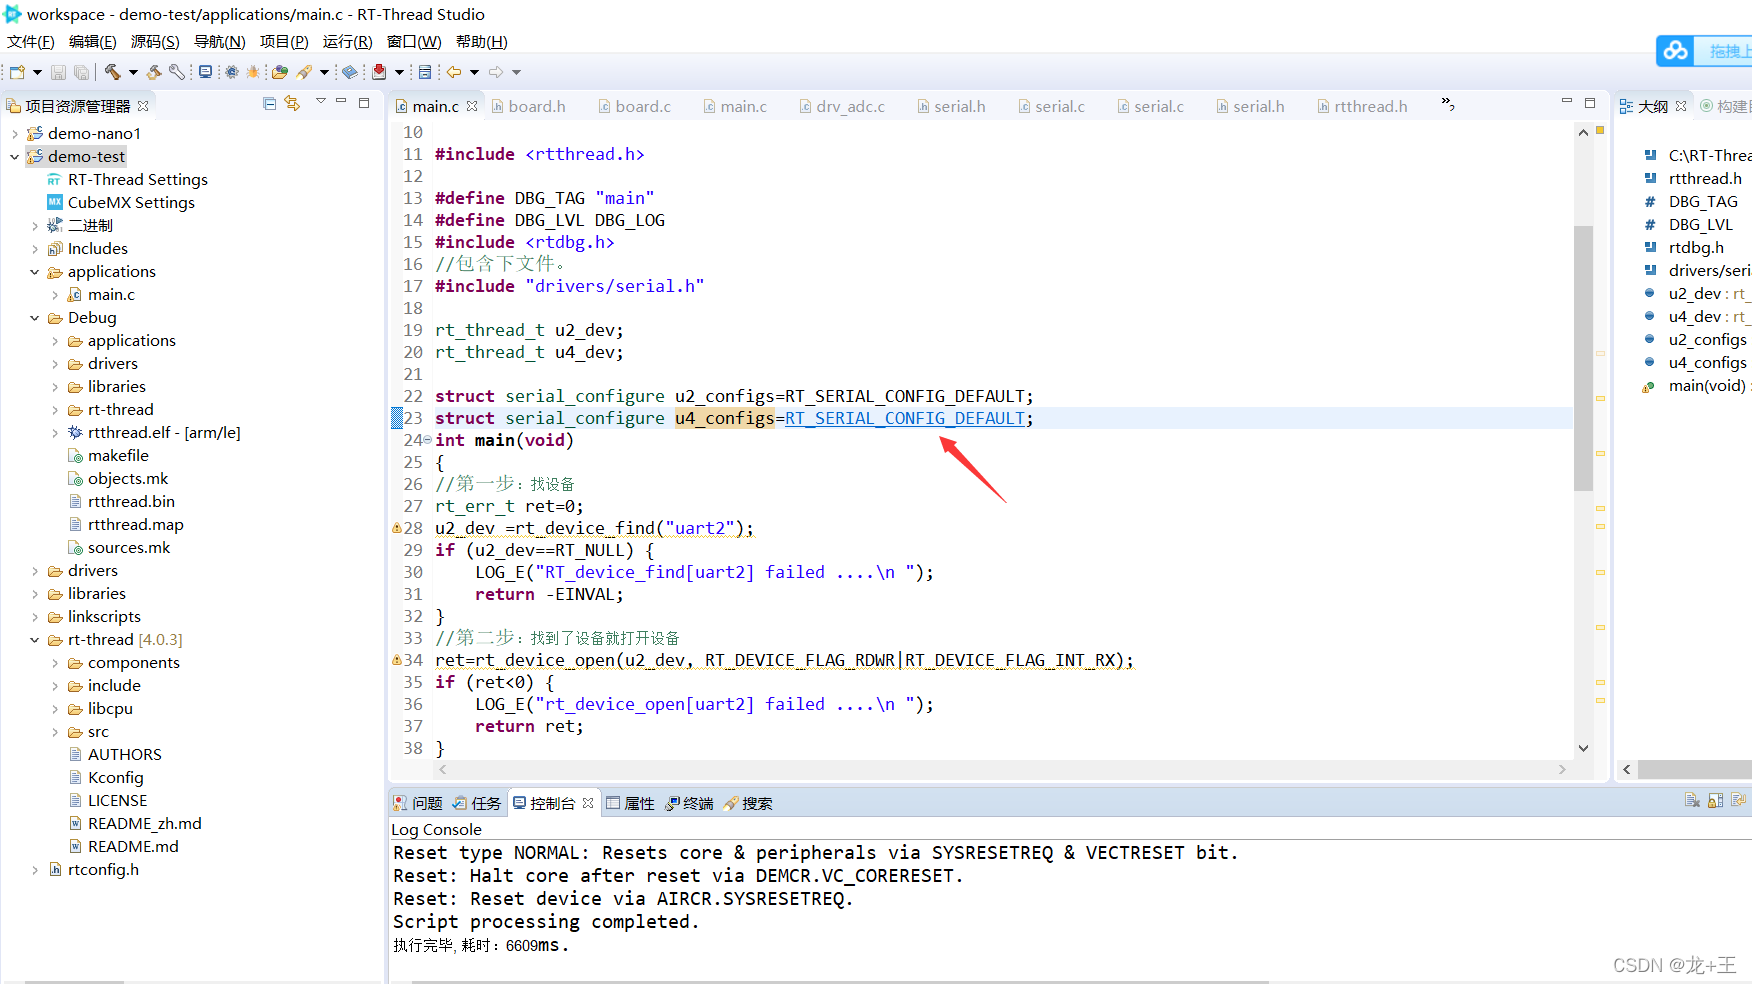Switch to the 搜索 tab
Image resolution: width=1752 pixels, height=984 pixels.
[748, 803]
